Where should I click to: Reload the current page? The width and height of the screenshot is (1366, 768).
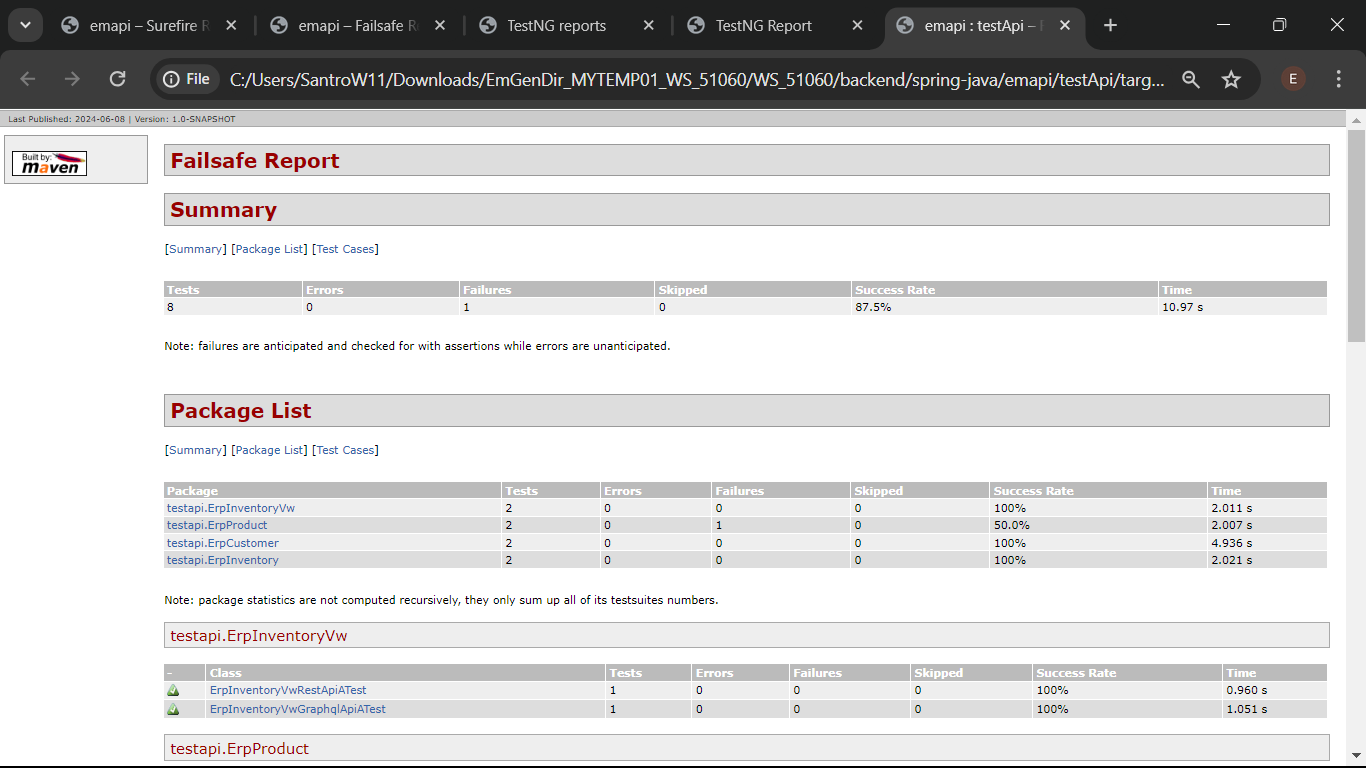pyautogui.click(x=117, y=79)
